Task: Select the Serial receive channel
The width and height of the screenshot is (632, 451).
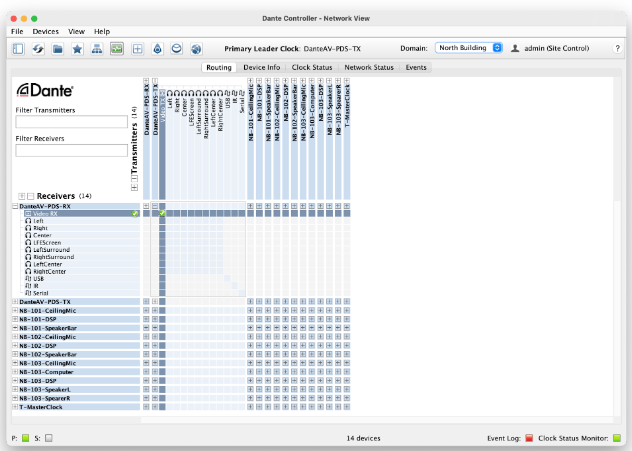Action: [x=80, y=293]
